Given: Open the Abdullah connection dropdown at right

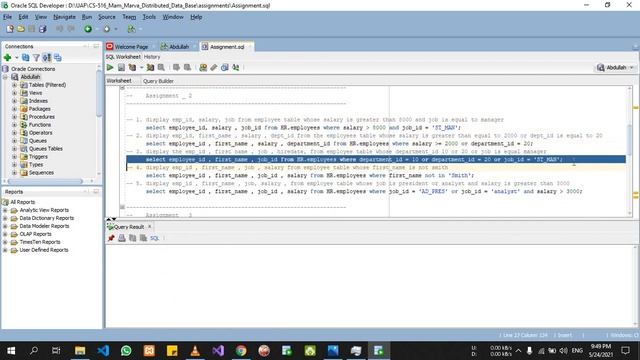Looking at the screenshot, I should [x=632, y=67].
